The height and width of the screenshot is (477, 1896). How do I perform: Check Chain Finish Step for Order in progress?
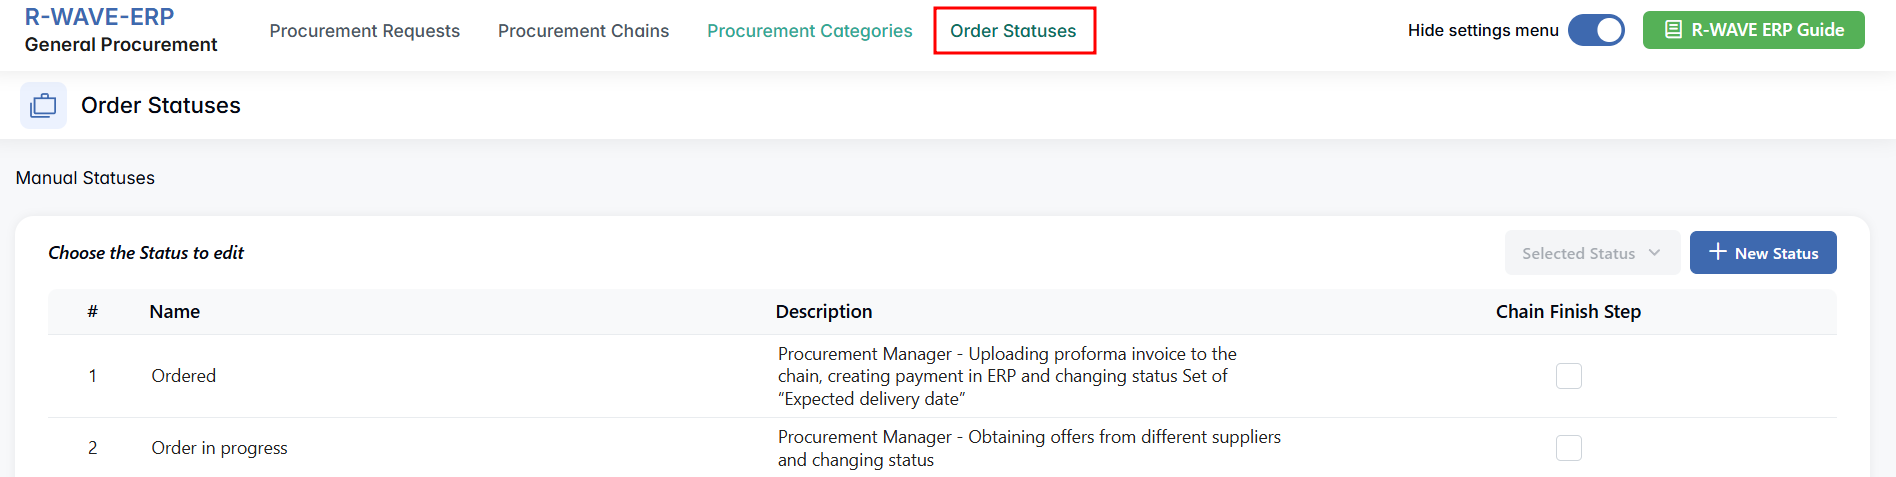1568,448
